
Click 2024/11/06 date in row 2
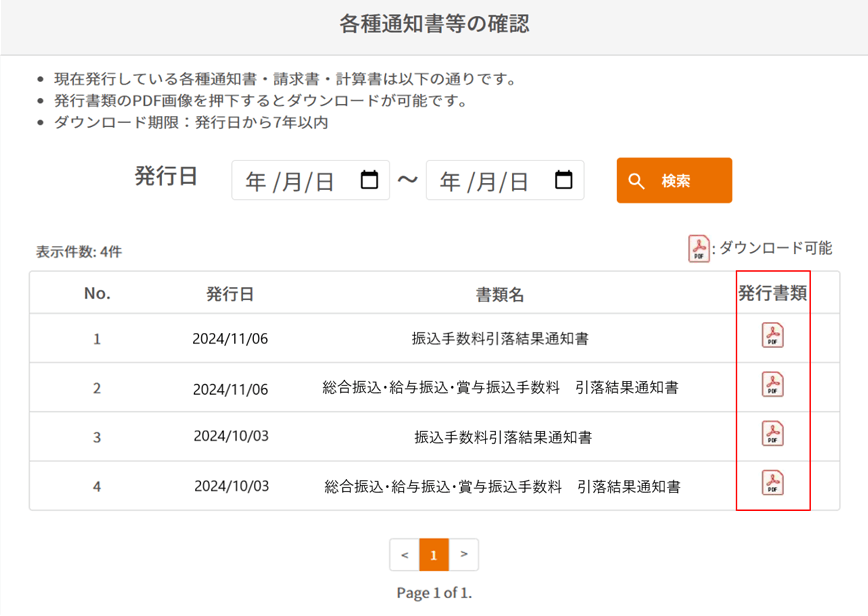(x=230, y=389)
